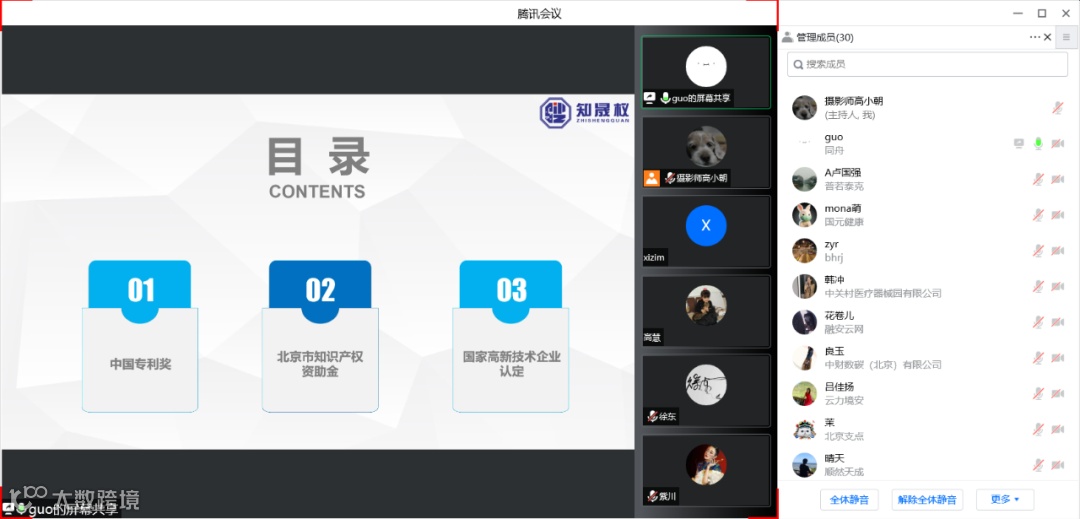Select xizim video tile
This screenshot has height=519, width=1080.
click(x=706, y=232)
